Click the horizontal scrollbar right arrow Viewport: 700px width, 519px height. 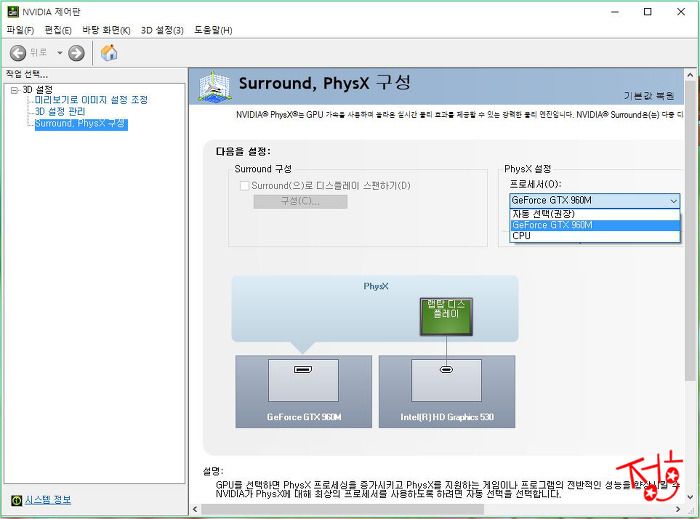(x=678, y=509)
